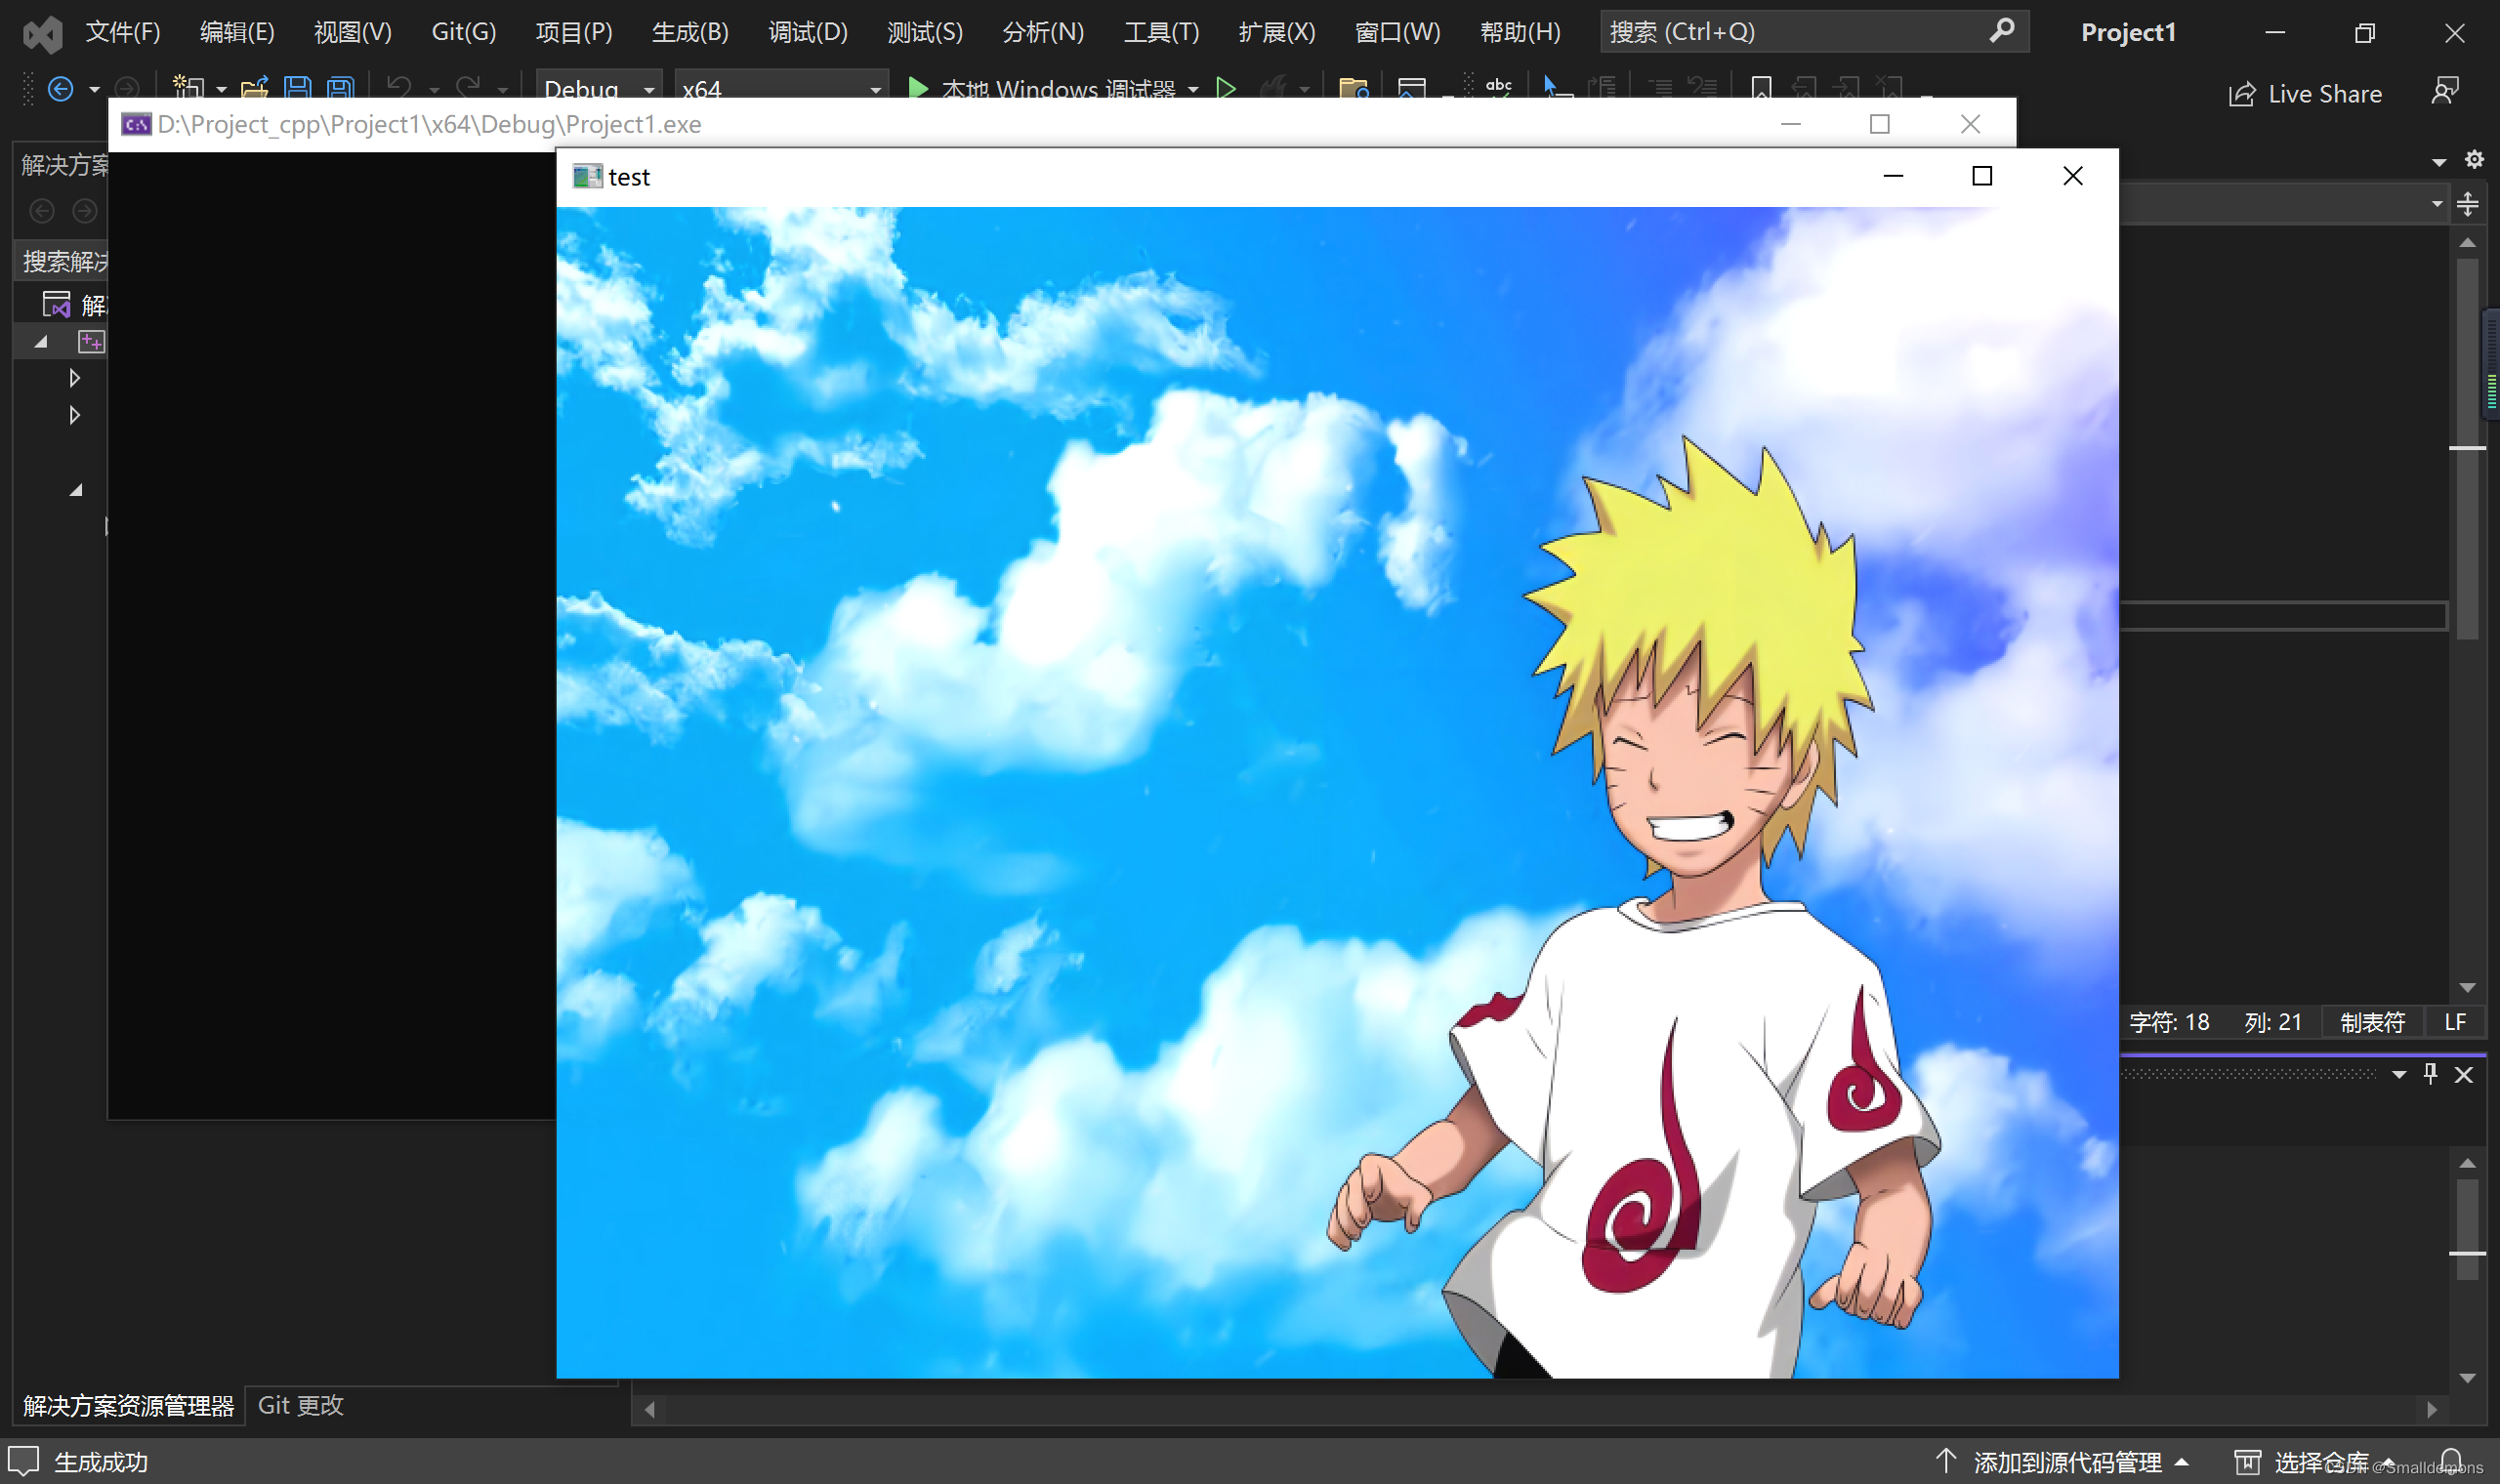
Task: Click the New Project toolbar icon
Action: [x=188, y=89]
